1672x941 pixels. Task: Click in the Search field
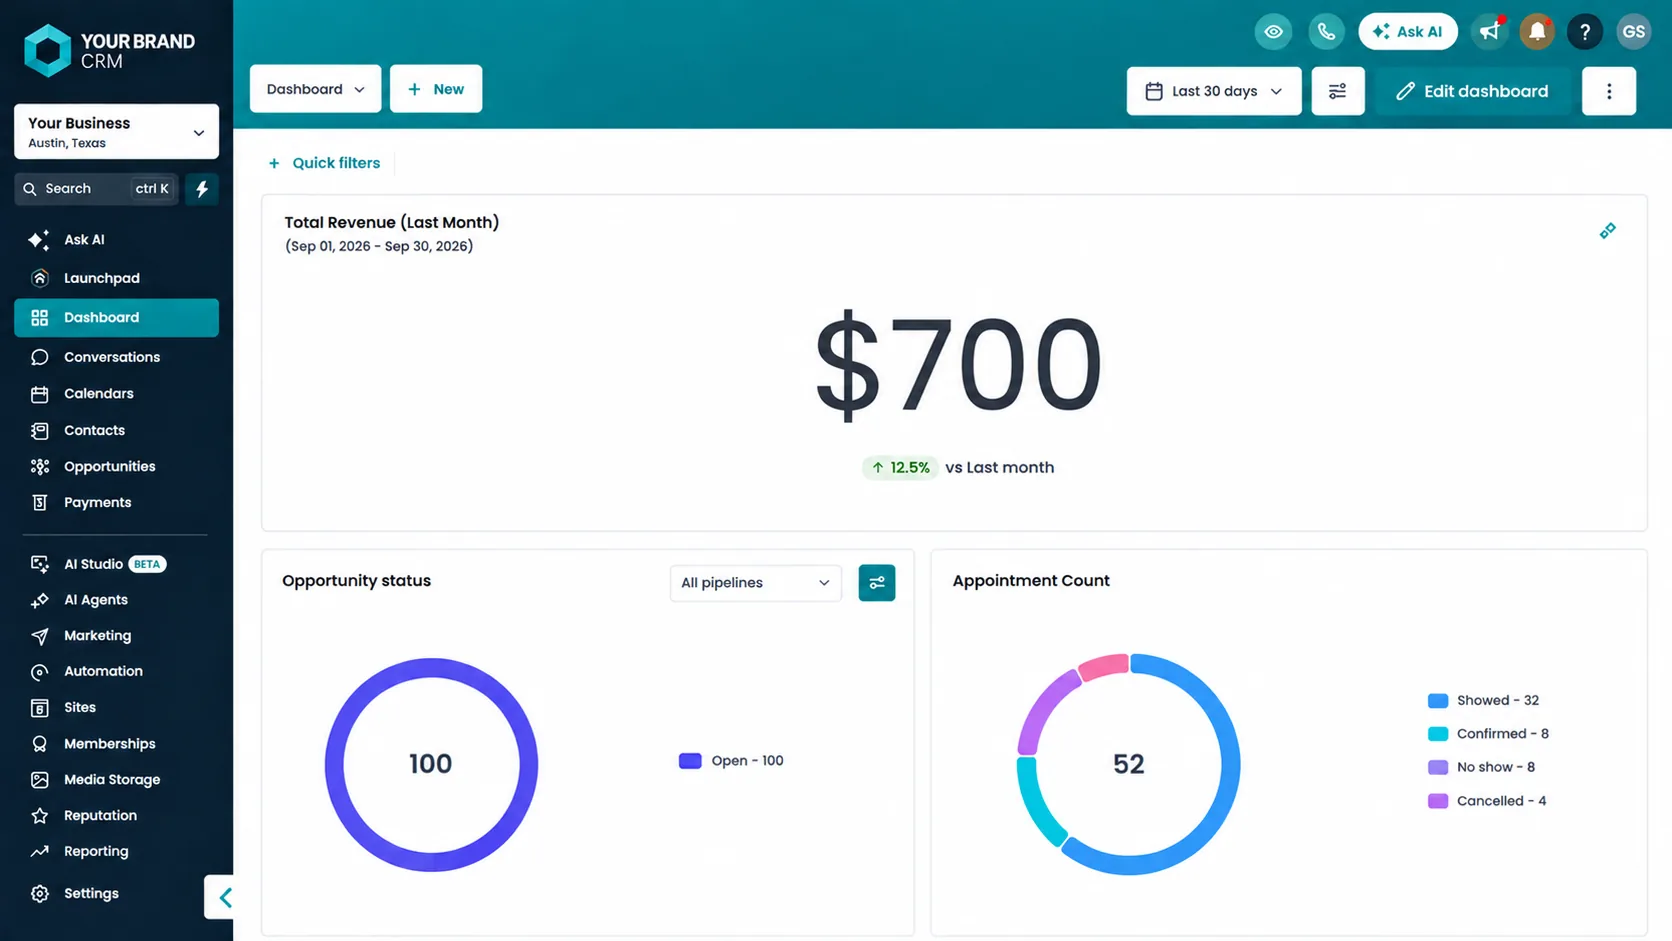[x=96, y=189]
